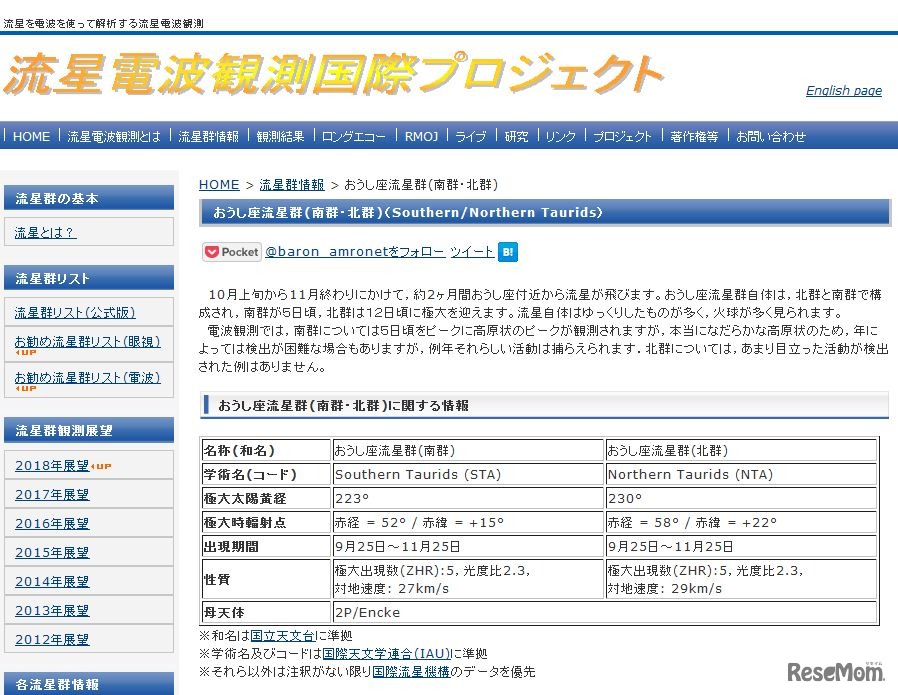Select 著作権等 in the navigation bar
The height and width of the screenshot is (695, 898).
[x=694, y=136]
